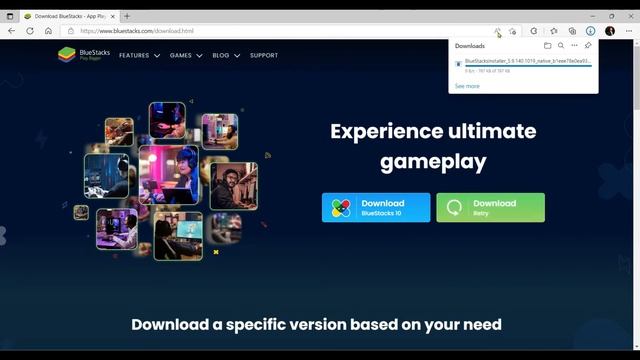Image resolution: width=640 pixels, height=360 pixels.
Task: Open the browser home page
Action: 48,31
